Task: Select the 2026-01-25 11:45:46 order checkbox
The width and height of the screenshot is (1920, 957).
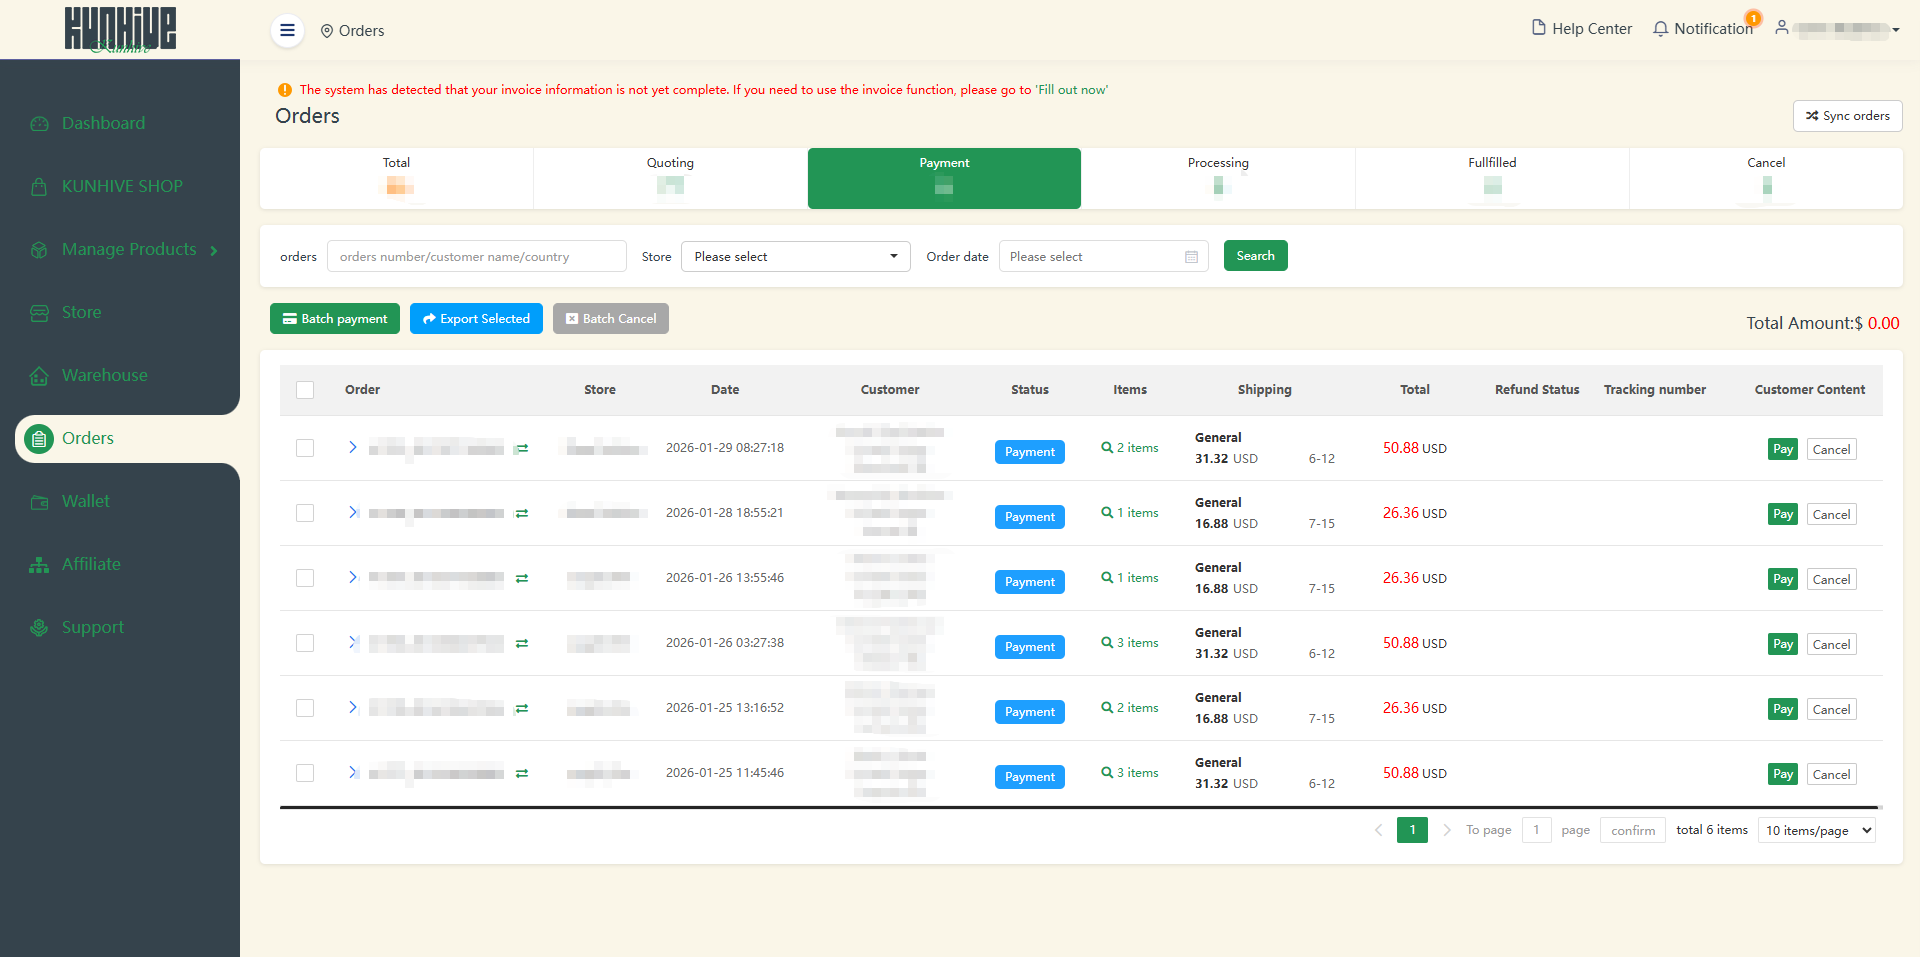Action: click(x=305, y=773)
